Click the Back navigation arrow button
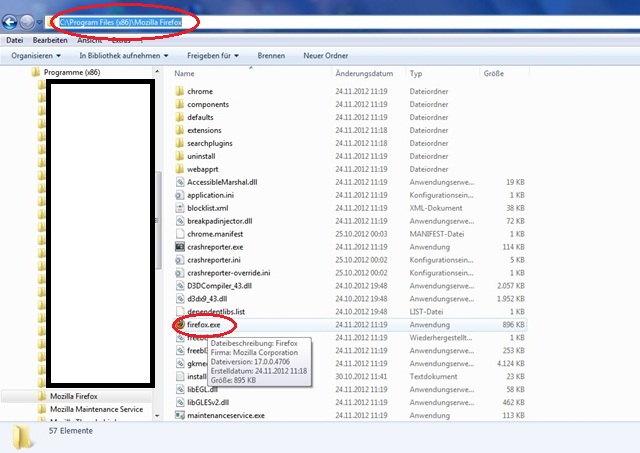The width and height of the screenshot is (640, 453). pos(9,22)
